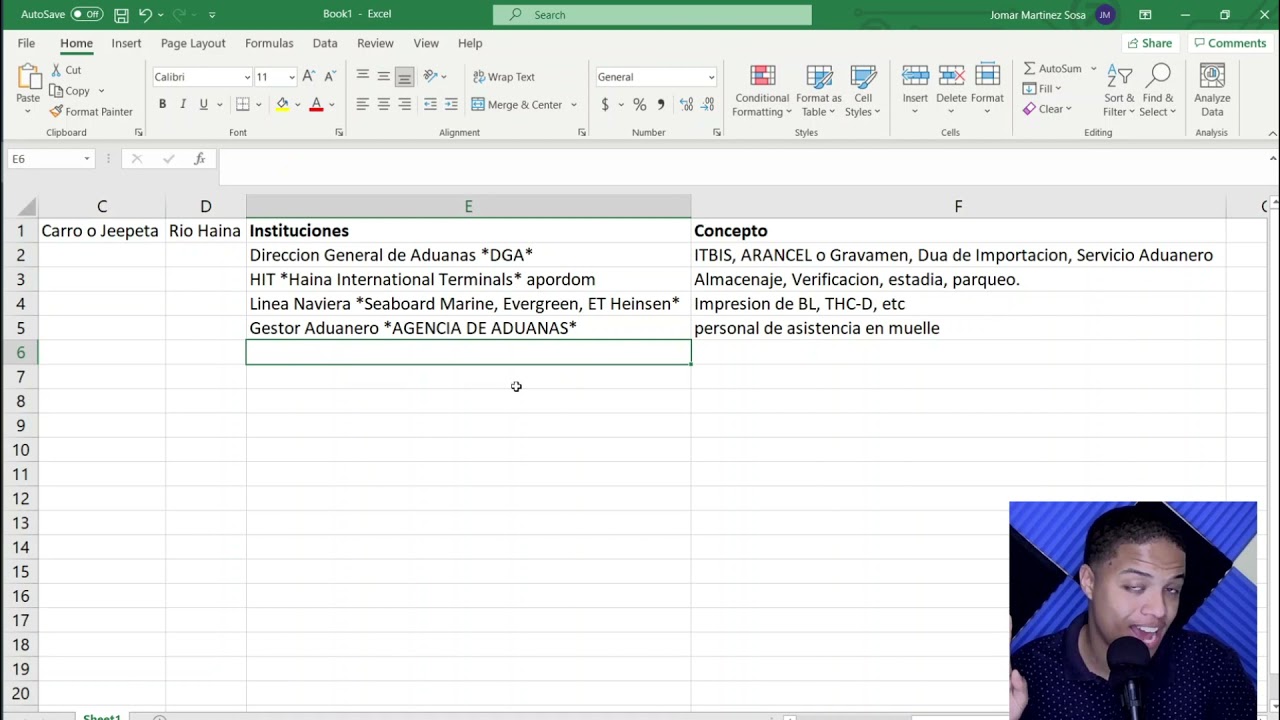The height and width of the screenshot is (720, 1280).
Task: Select the View tab
Action: coord(426,43)
